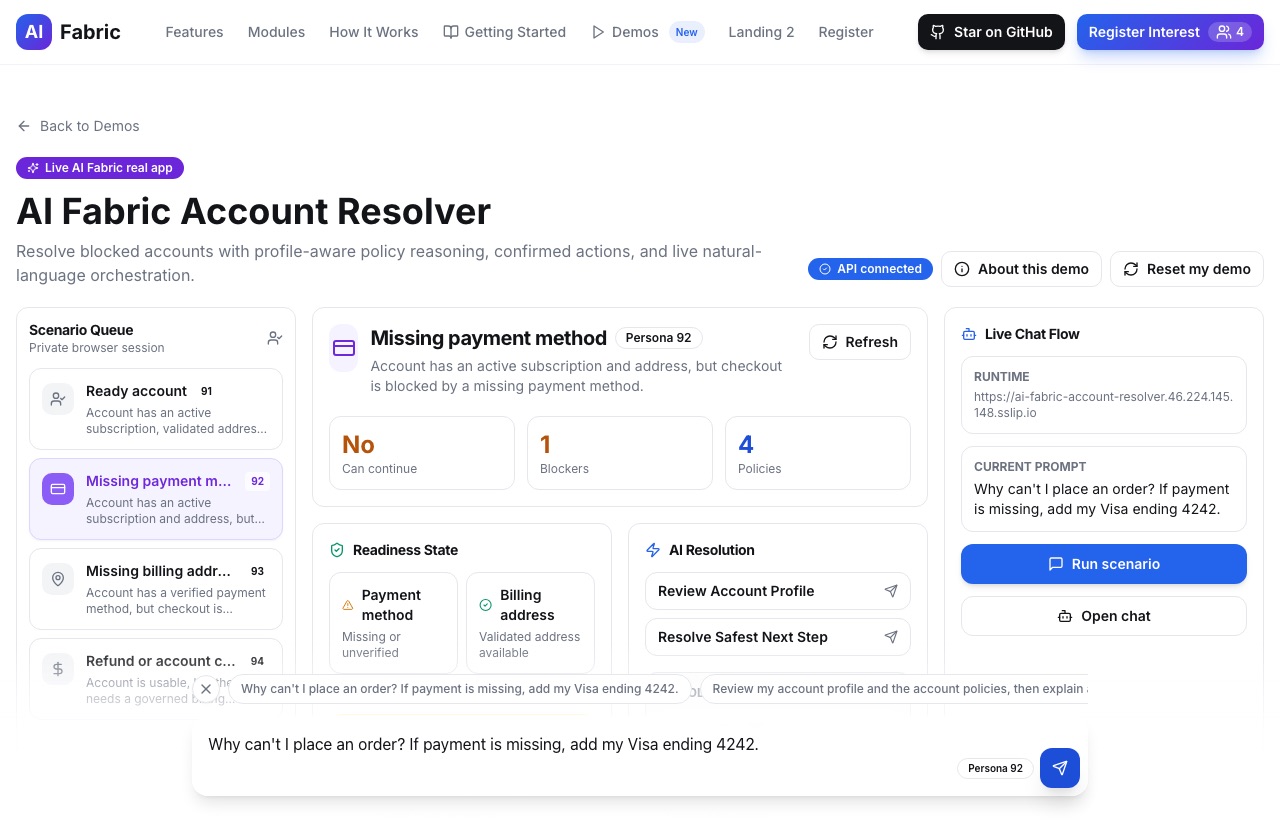
Task: Select the Refund or account scenario 94
Action: point(156,679)
